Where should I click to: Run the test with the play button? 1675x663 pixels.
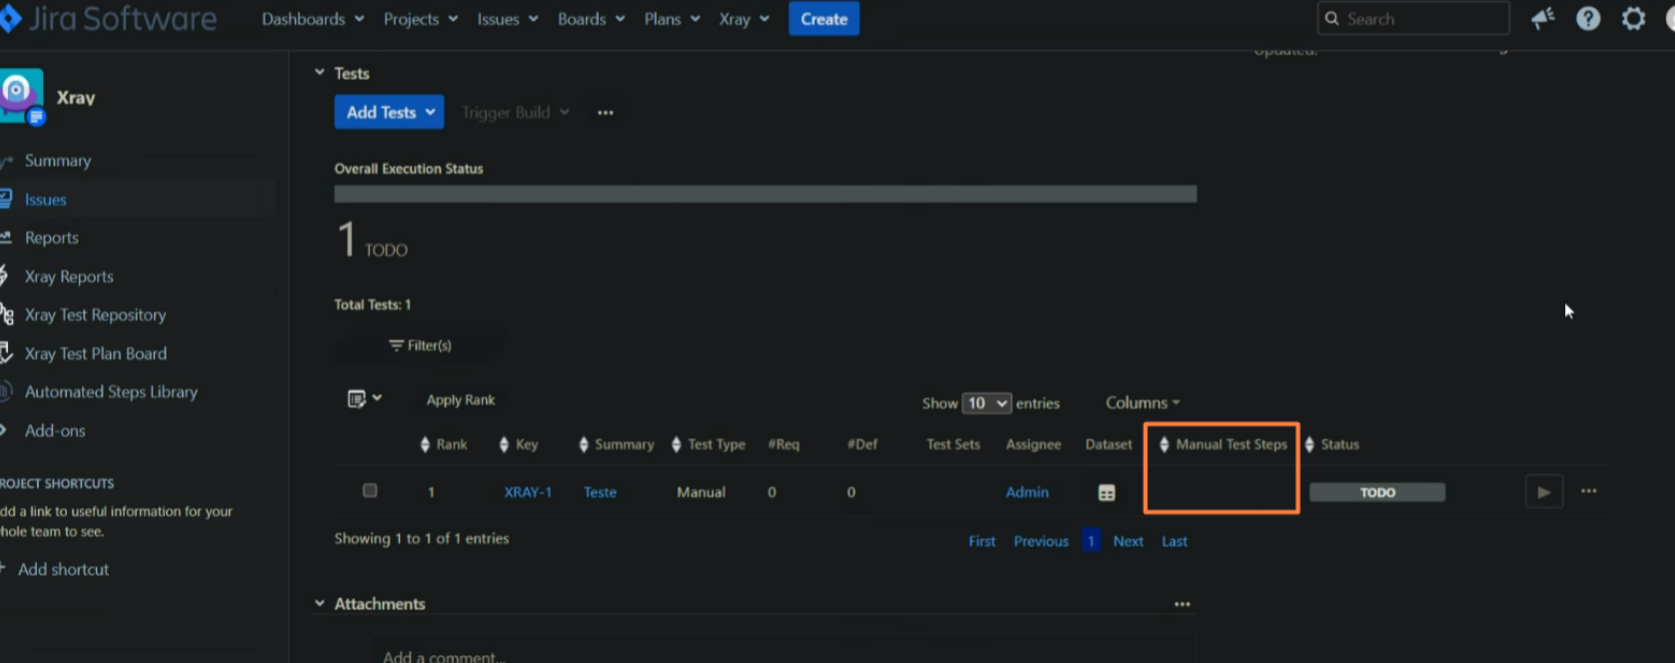(1543, 492)
